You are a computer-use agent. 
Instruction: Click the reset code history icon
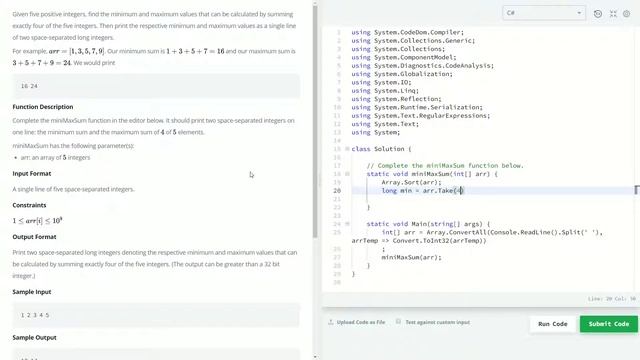[598, 14]
